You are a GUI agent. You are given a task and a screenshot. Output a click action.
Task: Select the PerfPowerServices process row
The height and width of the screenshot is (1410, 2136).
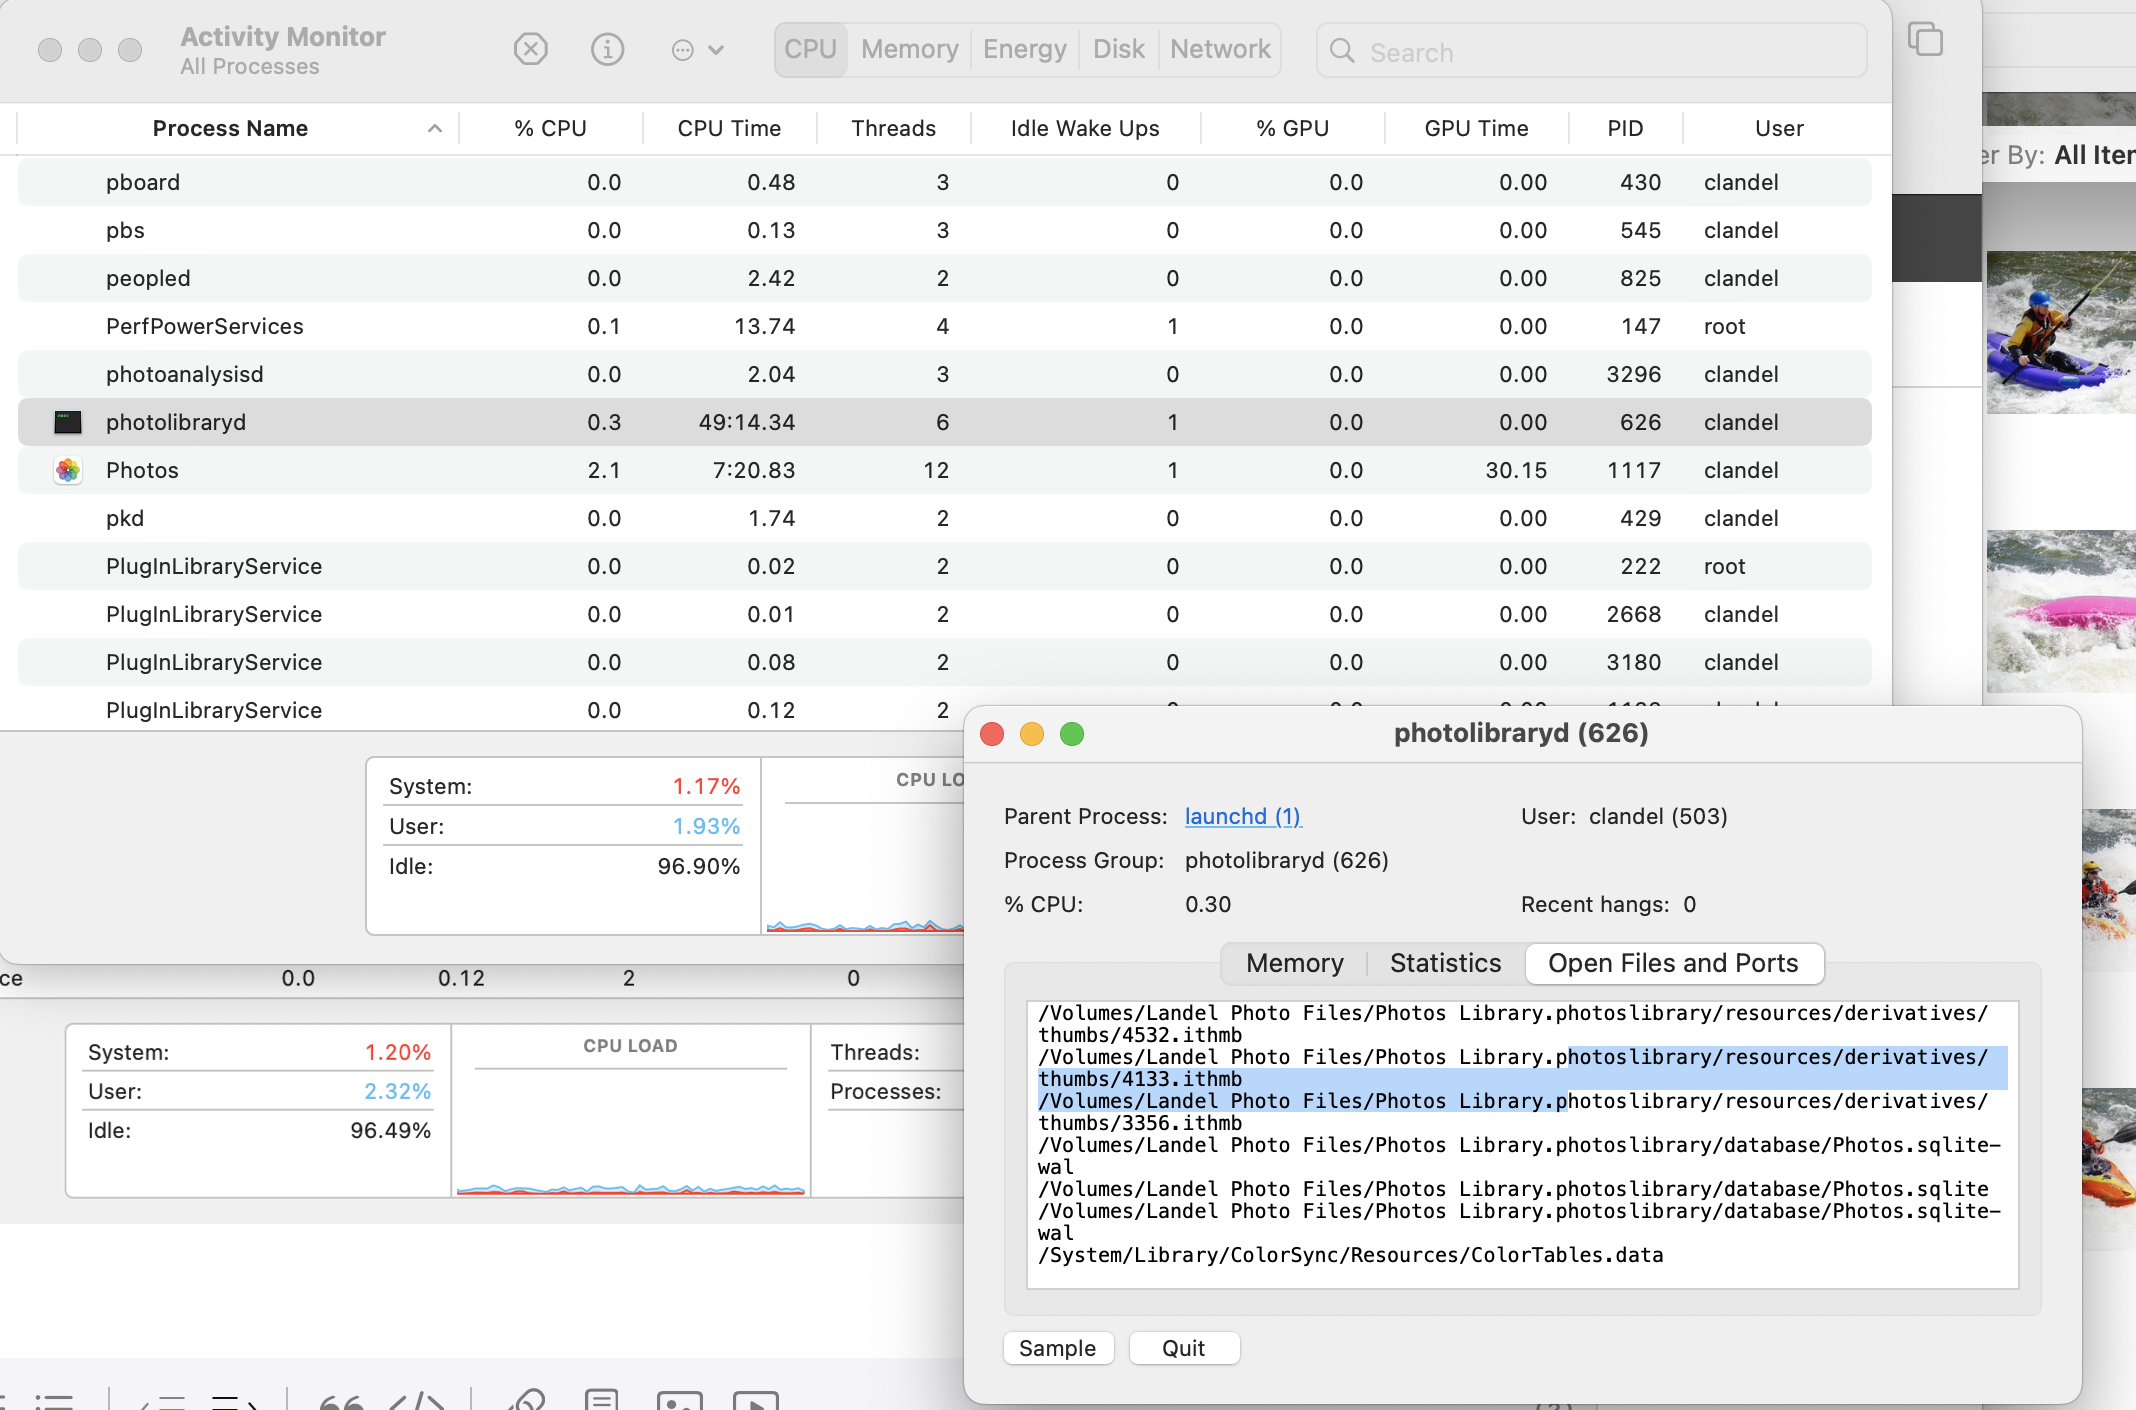944,326
